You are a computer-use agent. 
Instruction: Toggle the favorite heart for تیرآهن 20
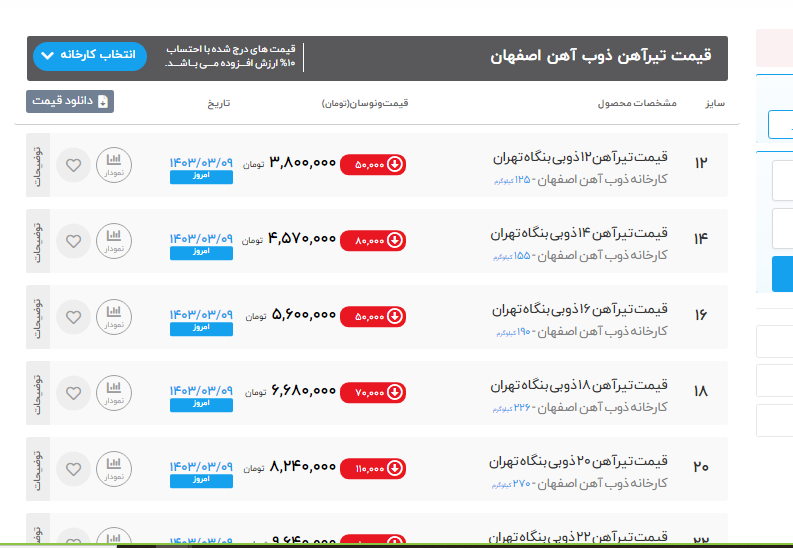[x=73, y=469]
